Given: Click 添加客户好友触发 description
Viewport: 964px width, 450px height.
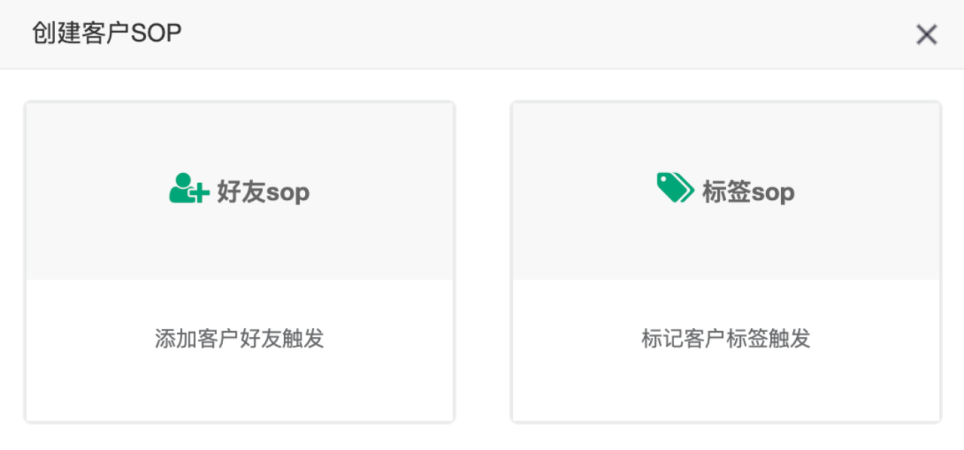Looking at the screenshot, I should tap(239, 339).
